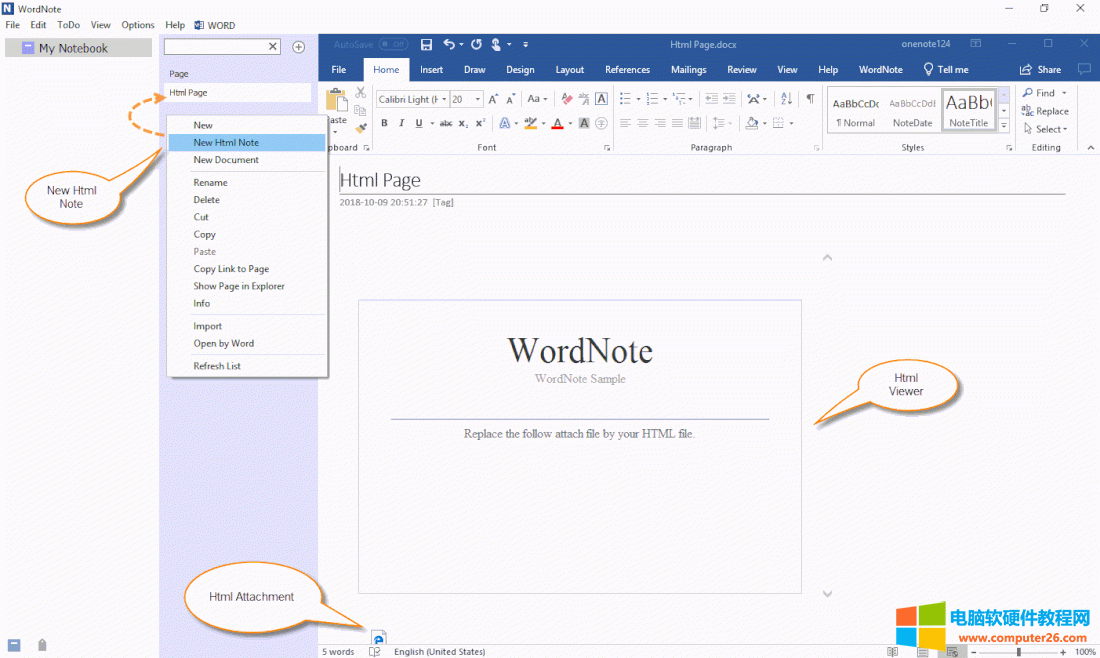
Task: Open the bulleted list icon
Action: click(x=626, y=99)
